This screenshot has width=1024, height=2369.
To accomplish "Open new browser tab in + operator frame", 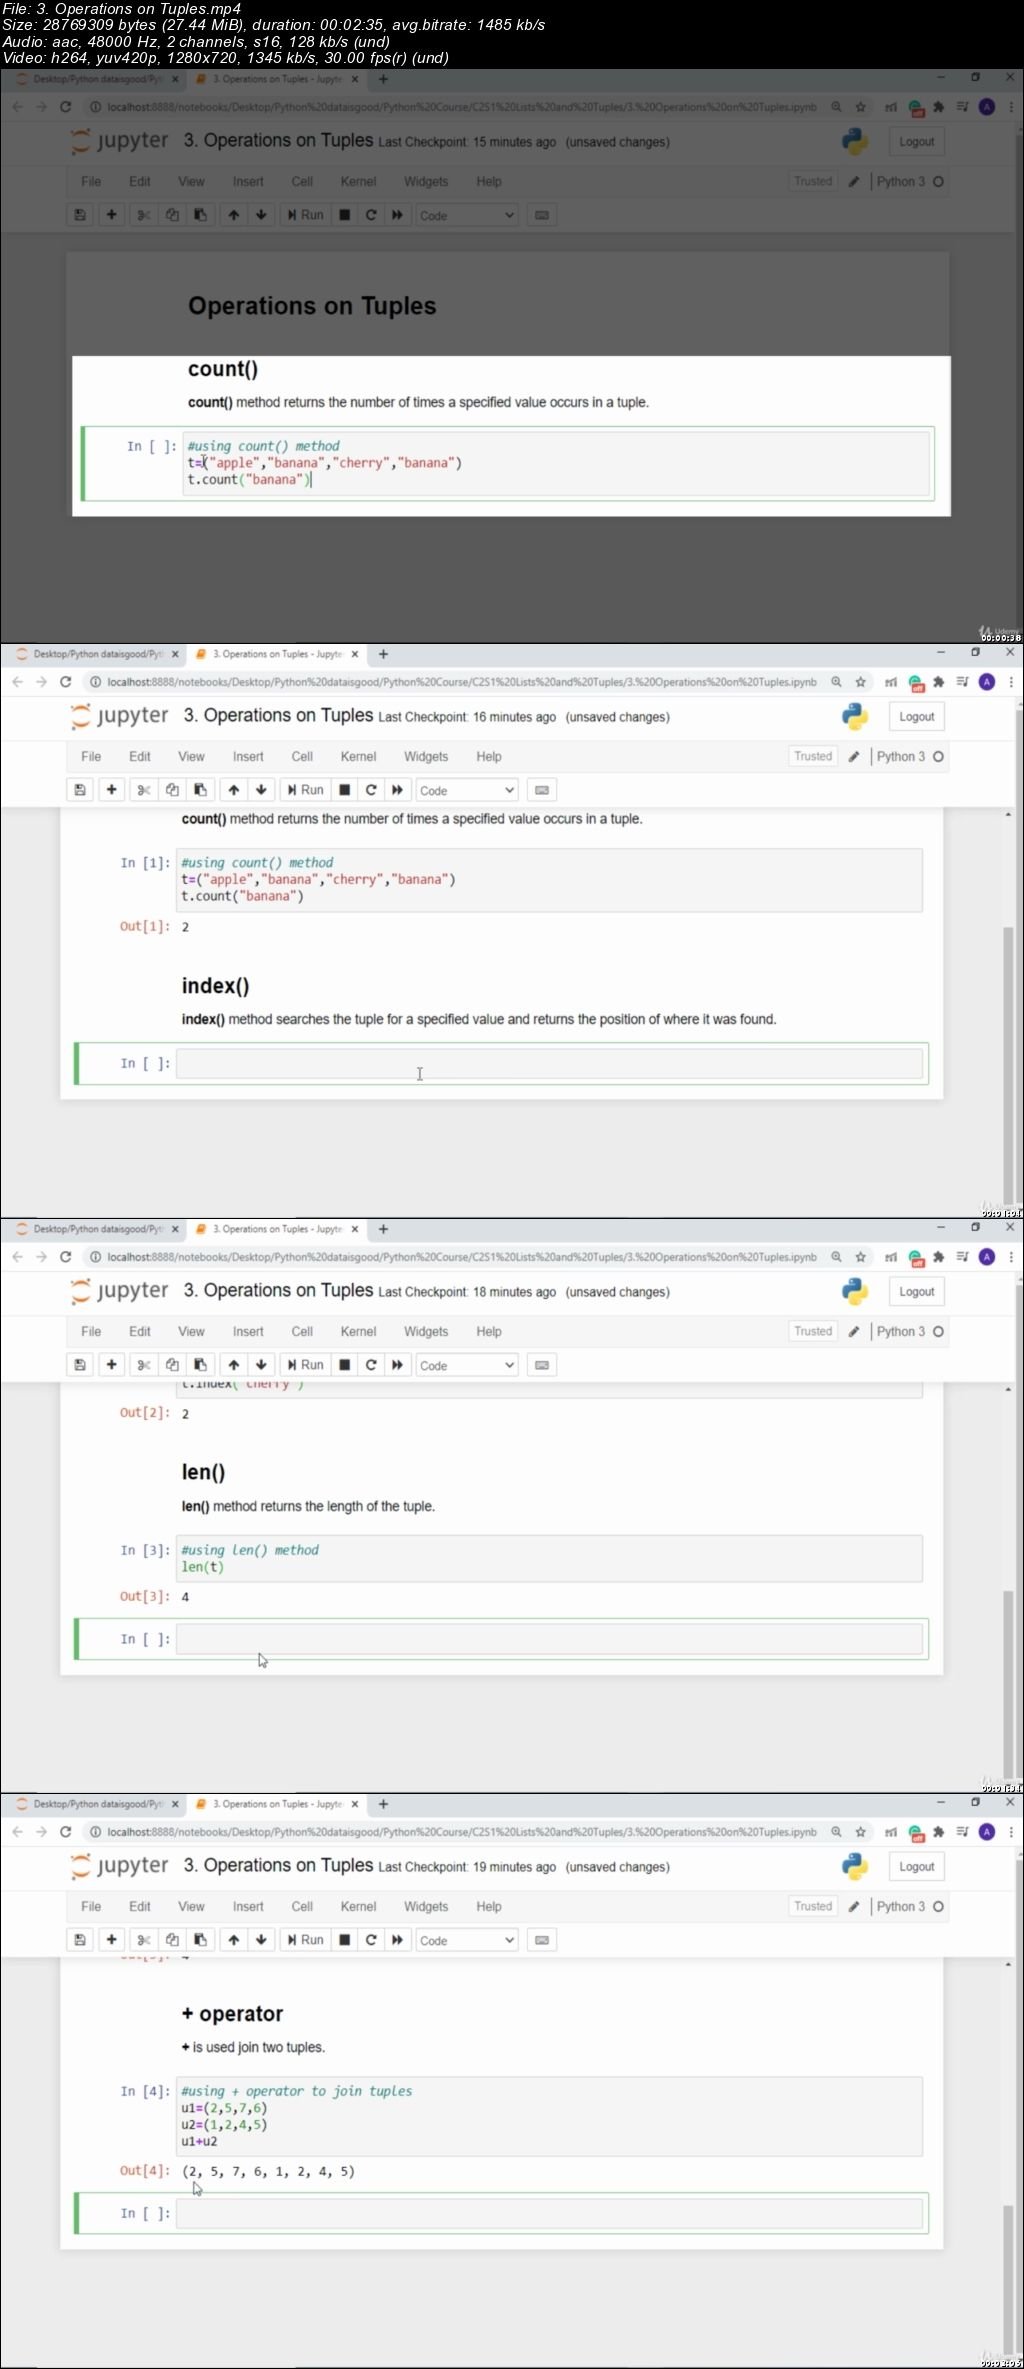I will click(383, 1804).
